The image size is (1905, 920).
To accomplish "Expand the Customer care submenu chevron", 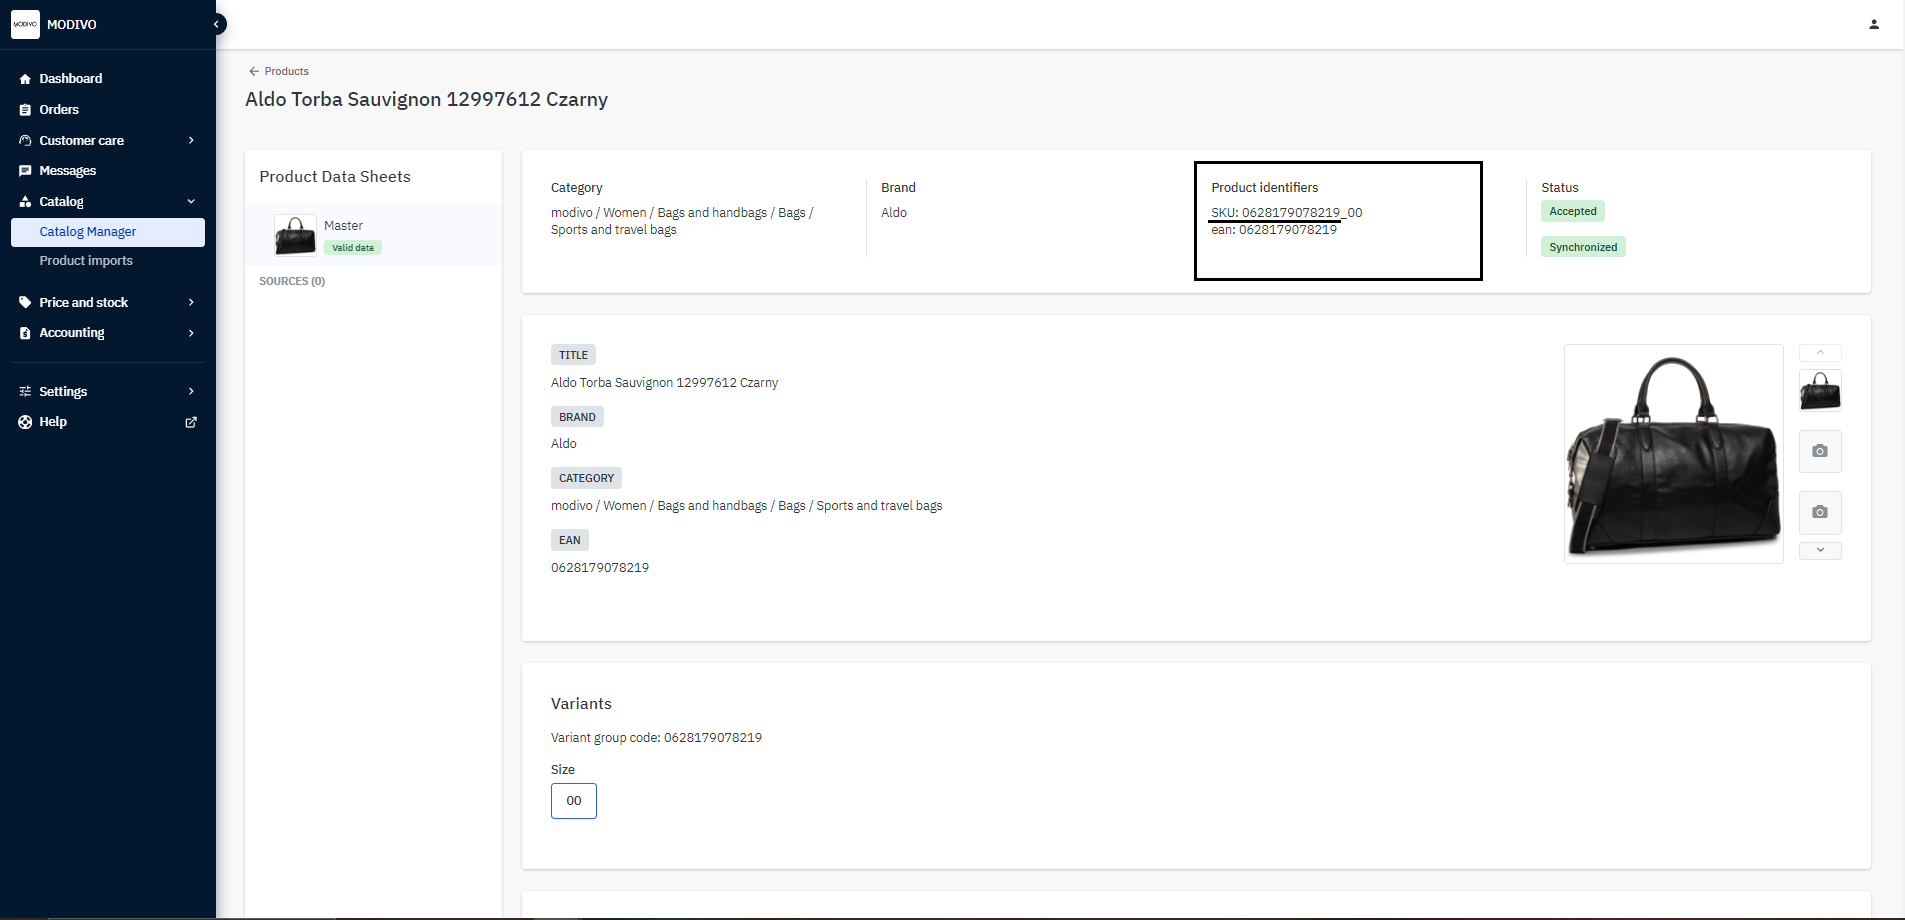I will (191, 141).
